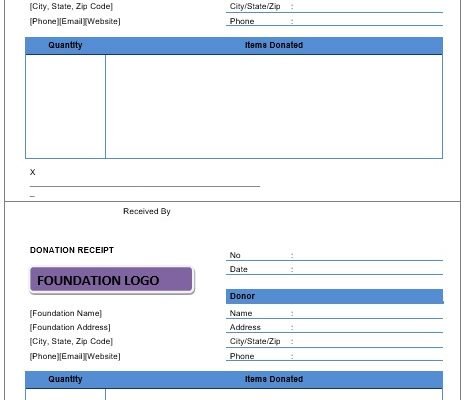Select the [Foundation Address] placeholder

coord(70,327)
